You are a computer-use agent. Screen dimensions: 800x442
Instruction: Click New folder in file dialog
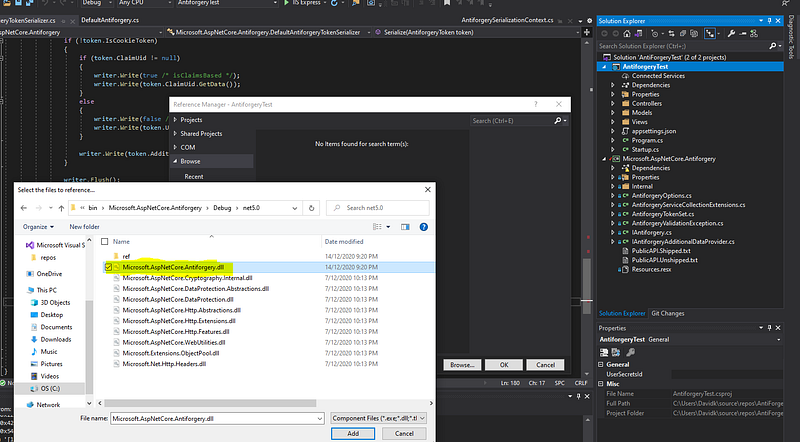84,227
